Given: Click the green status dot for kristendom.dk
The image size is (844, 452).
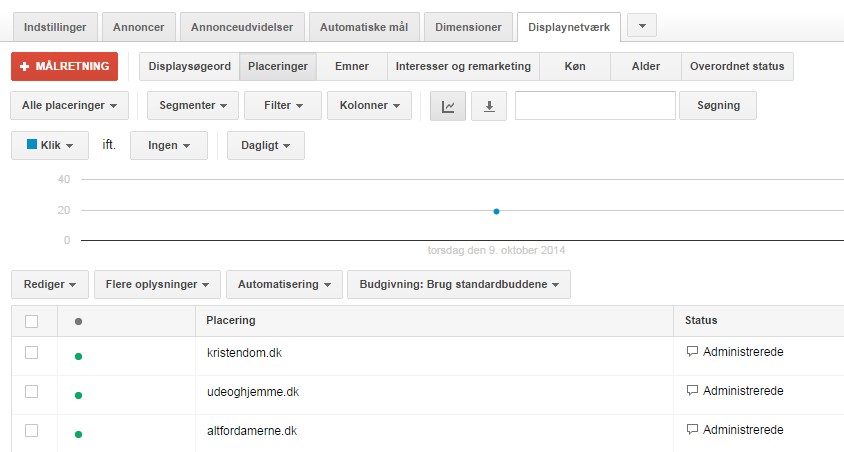Looking at the screenshot, I should [78, 356].
